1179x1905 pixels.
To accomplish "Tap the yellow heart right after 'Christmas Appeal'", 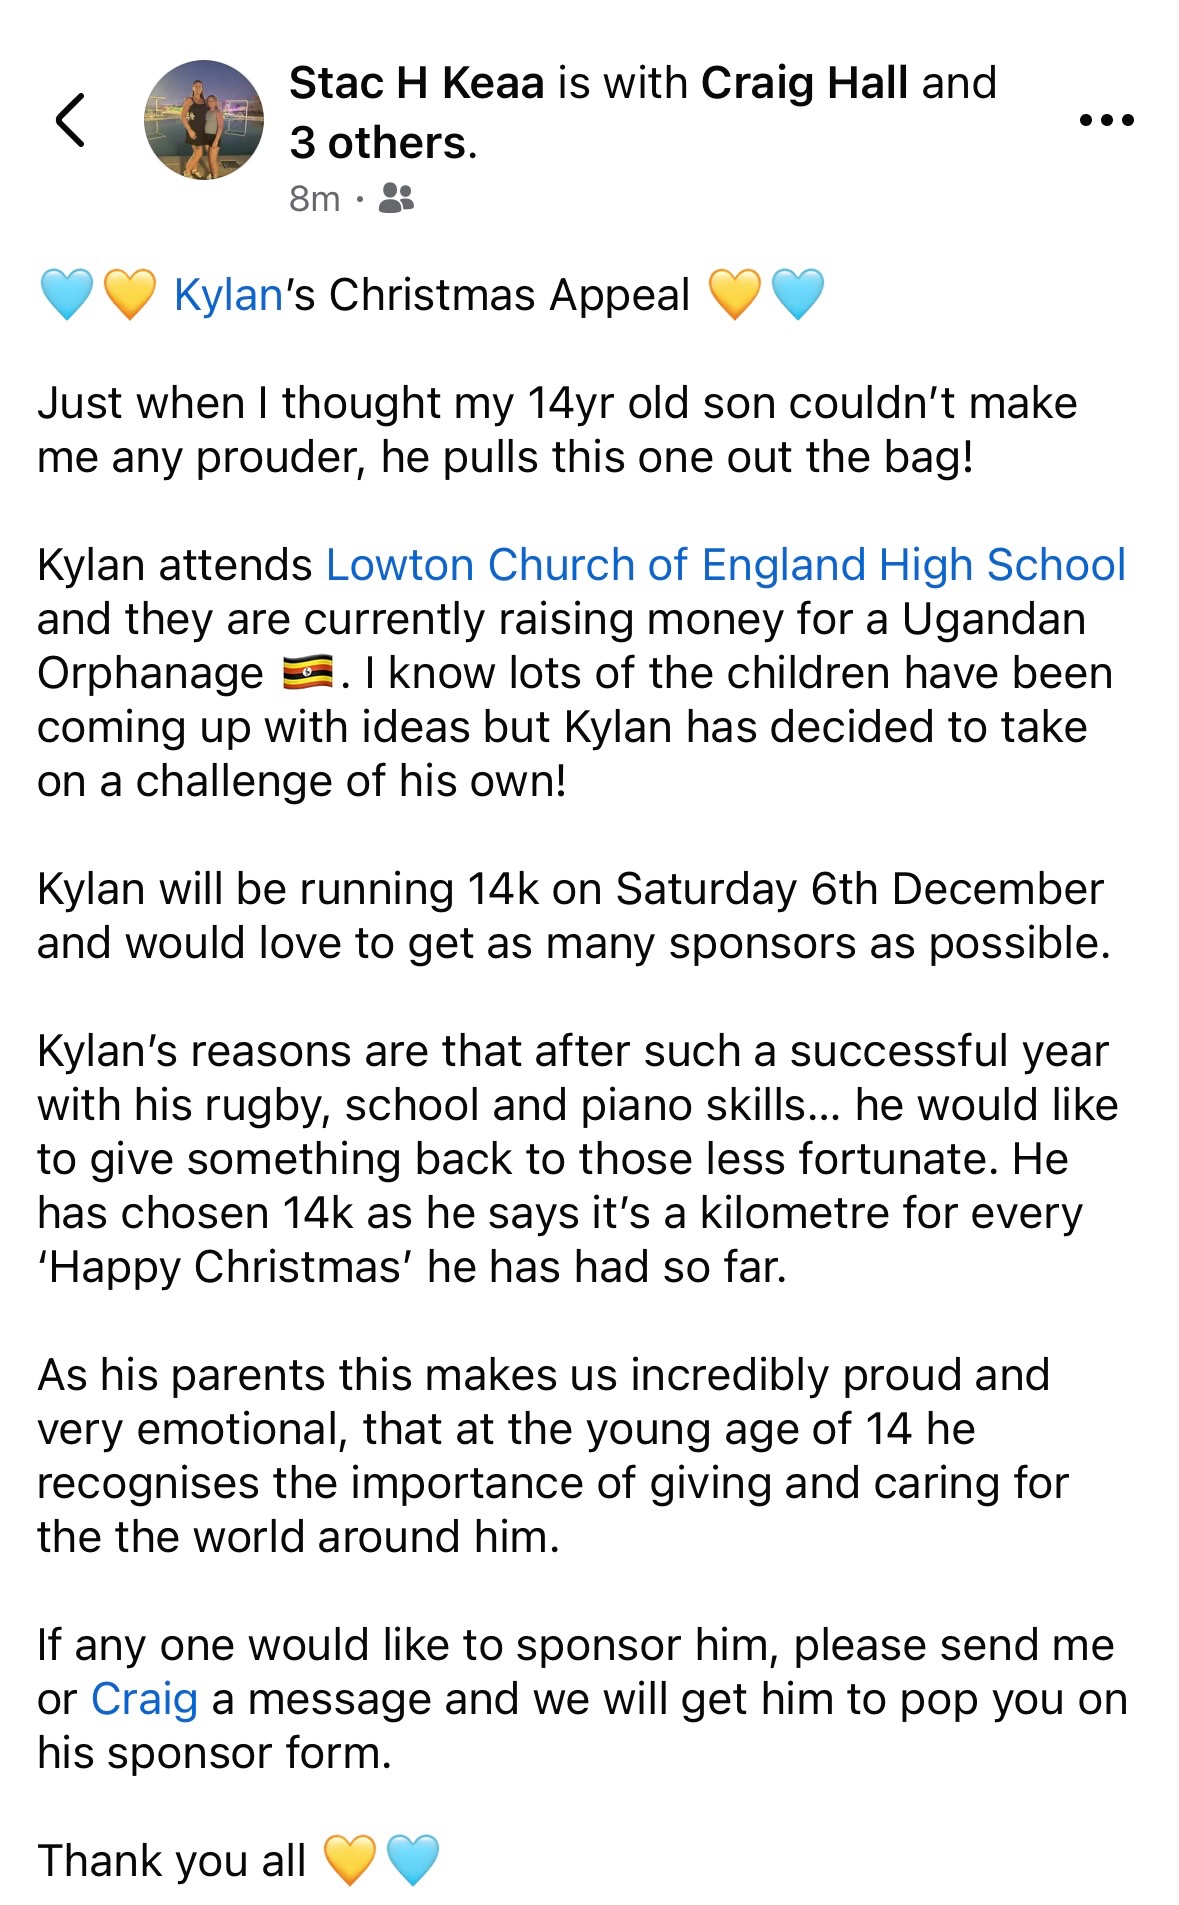I will point(735,295).
